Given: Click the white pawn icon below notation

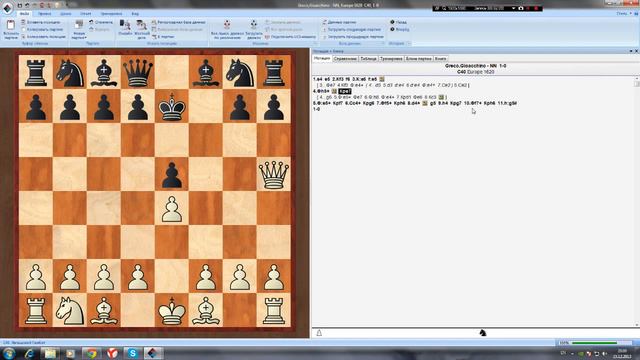Looking at the screenshot, I should click(319, 333).
